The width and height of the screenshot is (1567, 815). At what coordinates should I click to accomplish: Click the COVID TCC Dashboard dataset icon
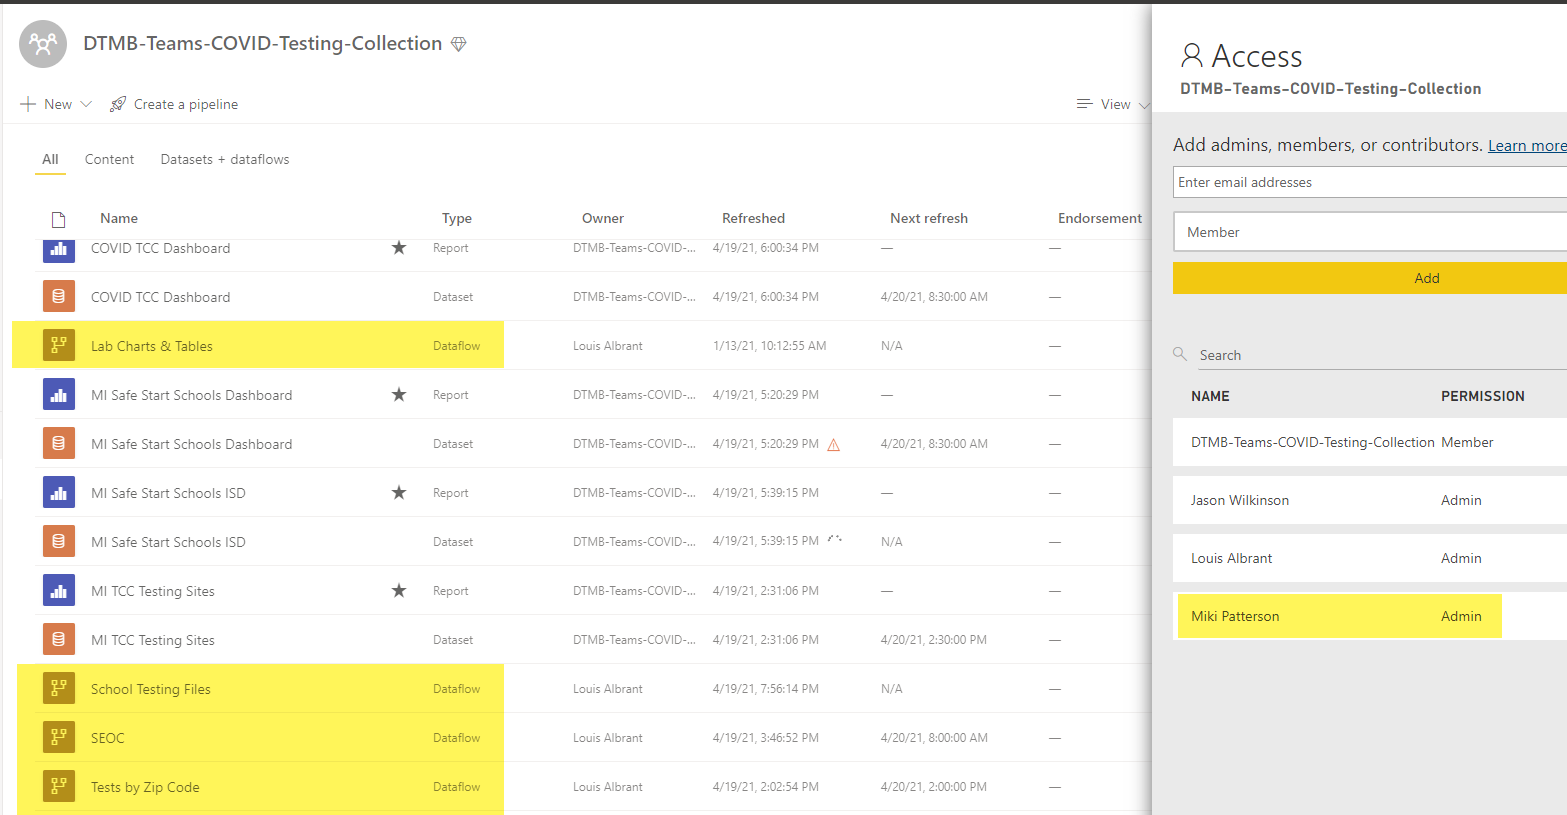(x=59, y=296)
